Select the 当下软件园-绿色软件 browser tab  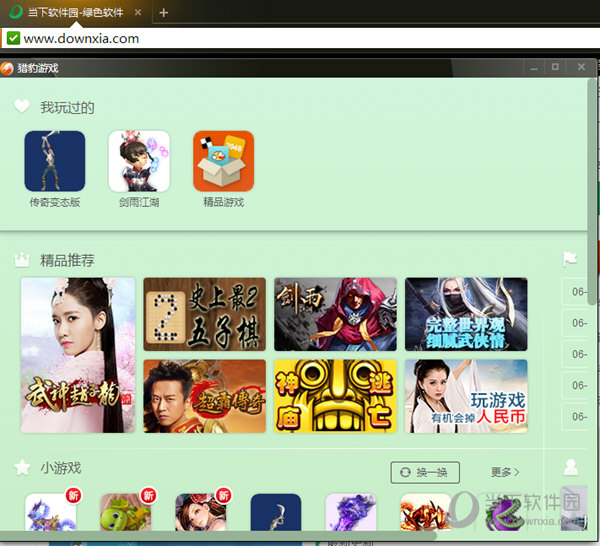point(75,13)
